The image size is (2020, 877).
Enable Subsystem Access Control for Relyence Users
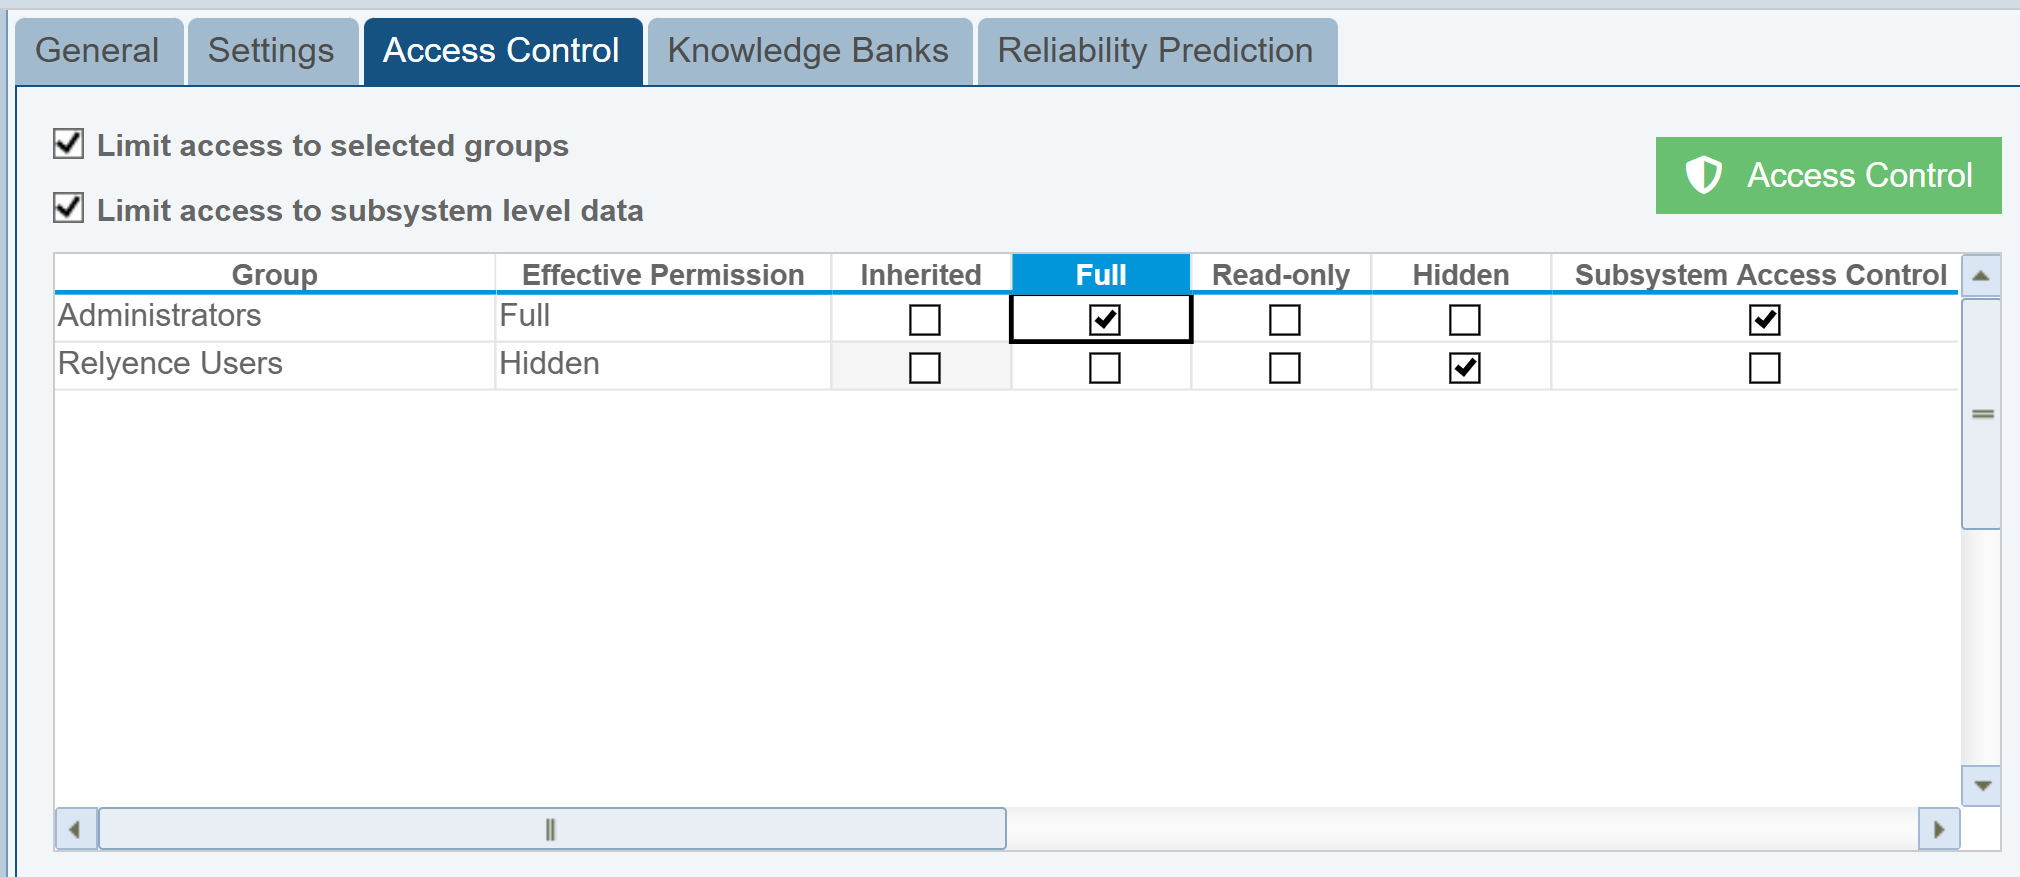(x=1764, y=368)
